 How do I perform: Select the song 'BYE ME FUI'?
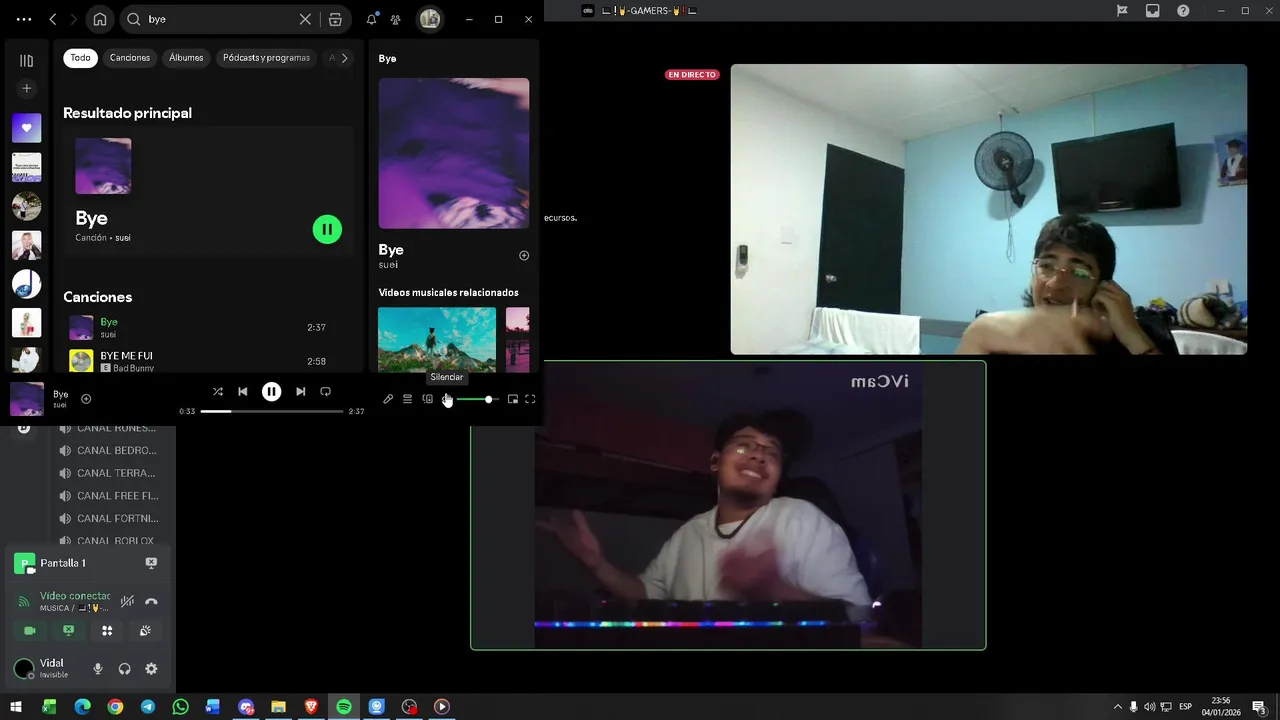tap(126, 355)
